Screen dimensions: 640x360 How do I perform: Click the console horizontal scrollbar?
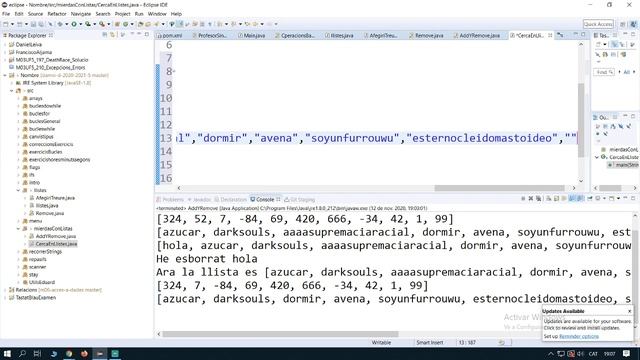tap(280, 334)
